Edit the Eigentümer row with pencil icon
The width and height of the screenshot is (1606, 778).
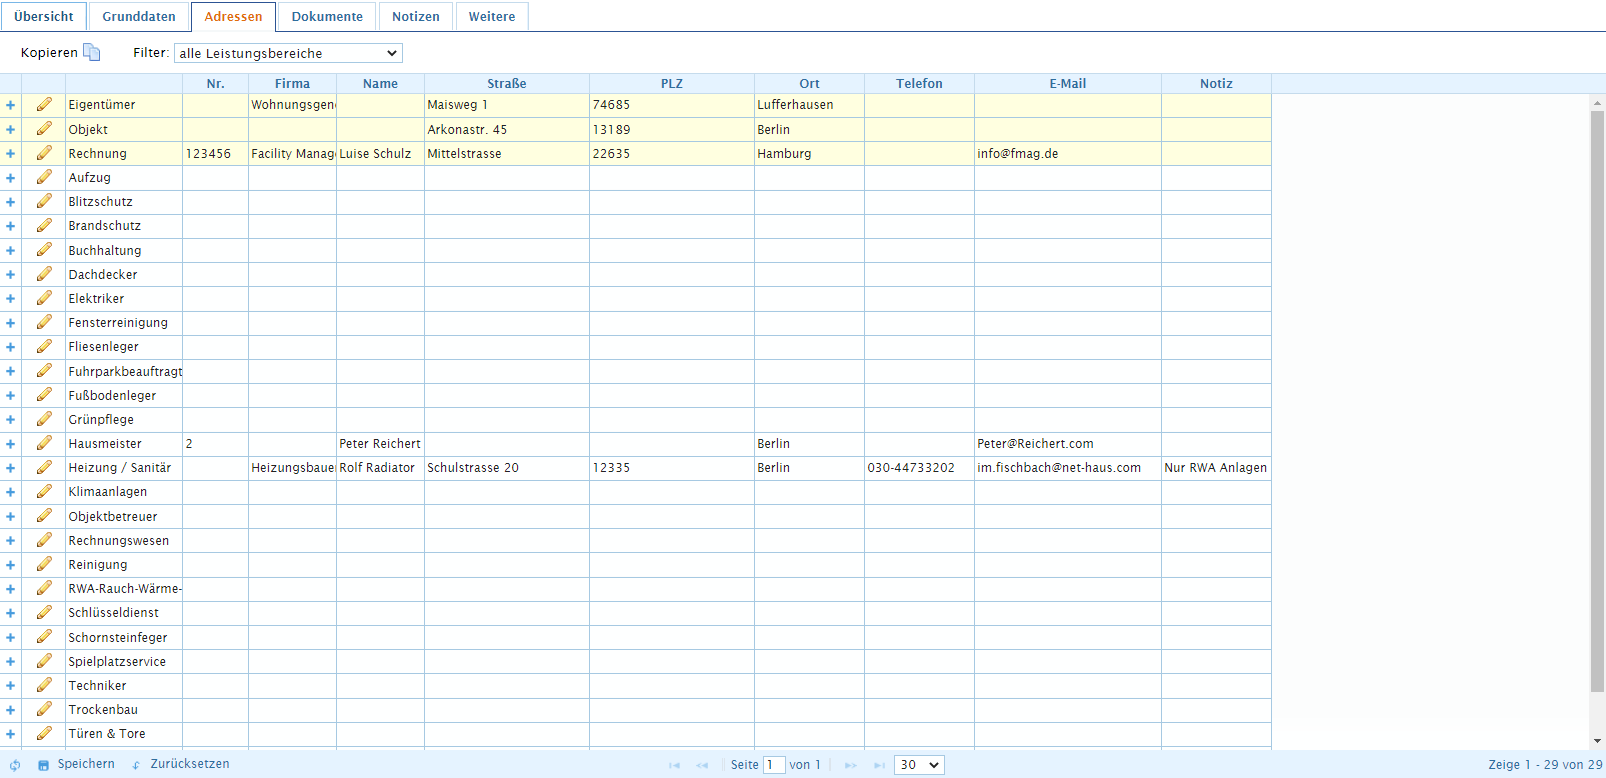44,104
